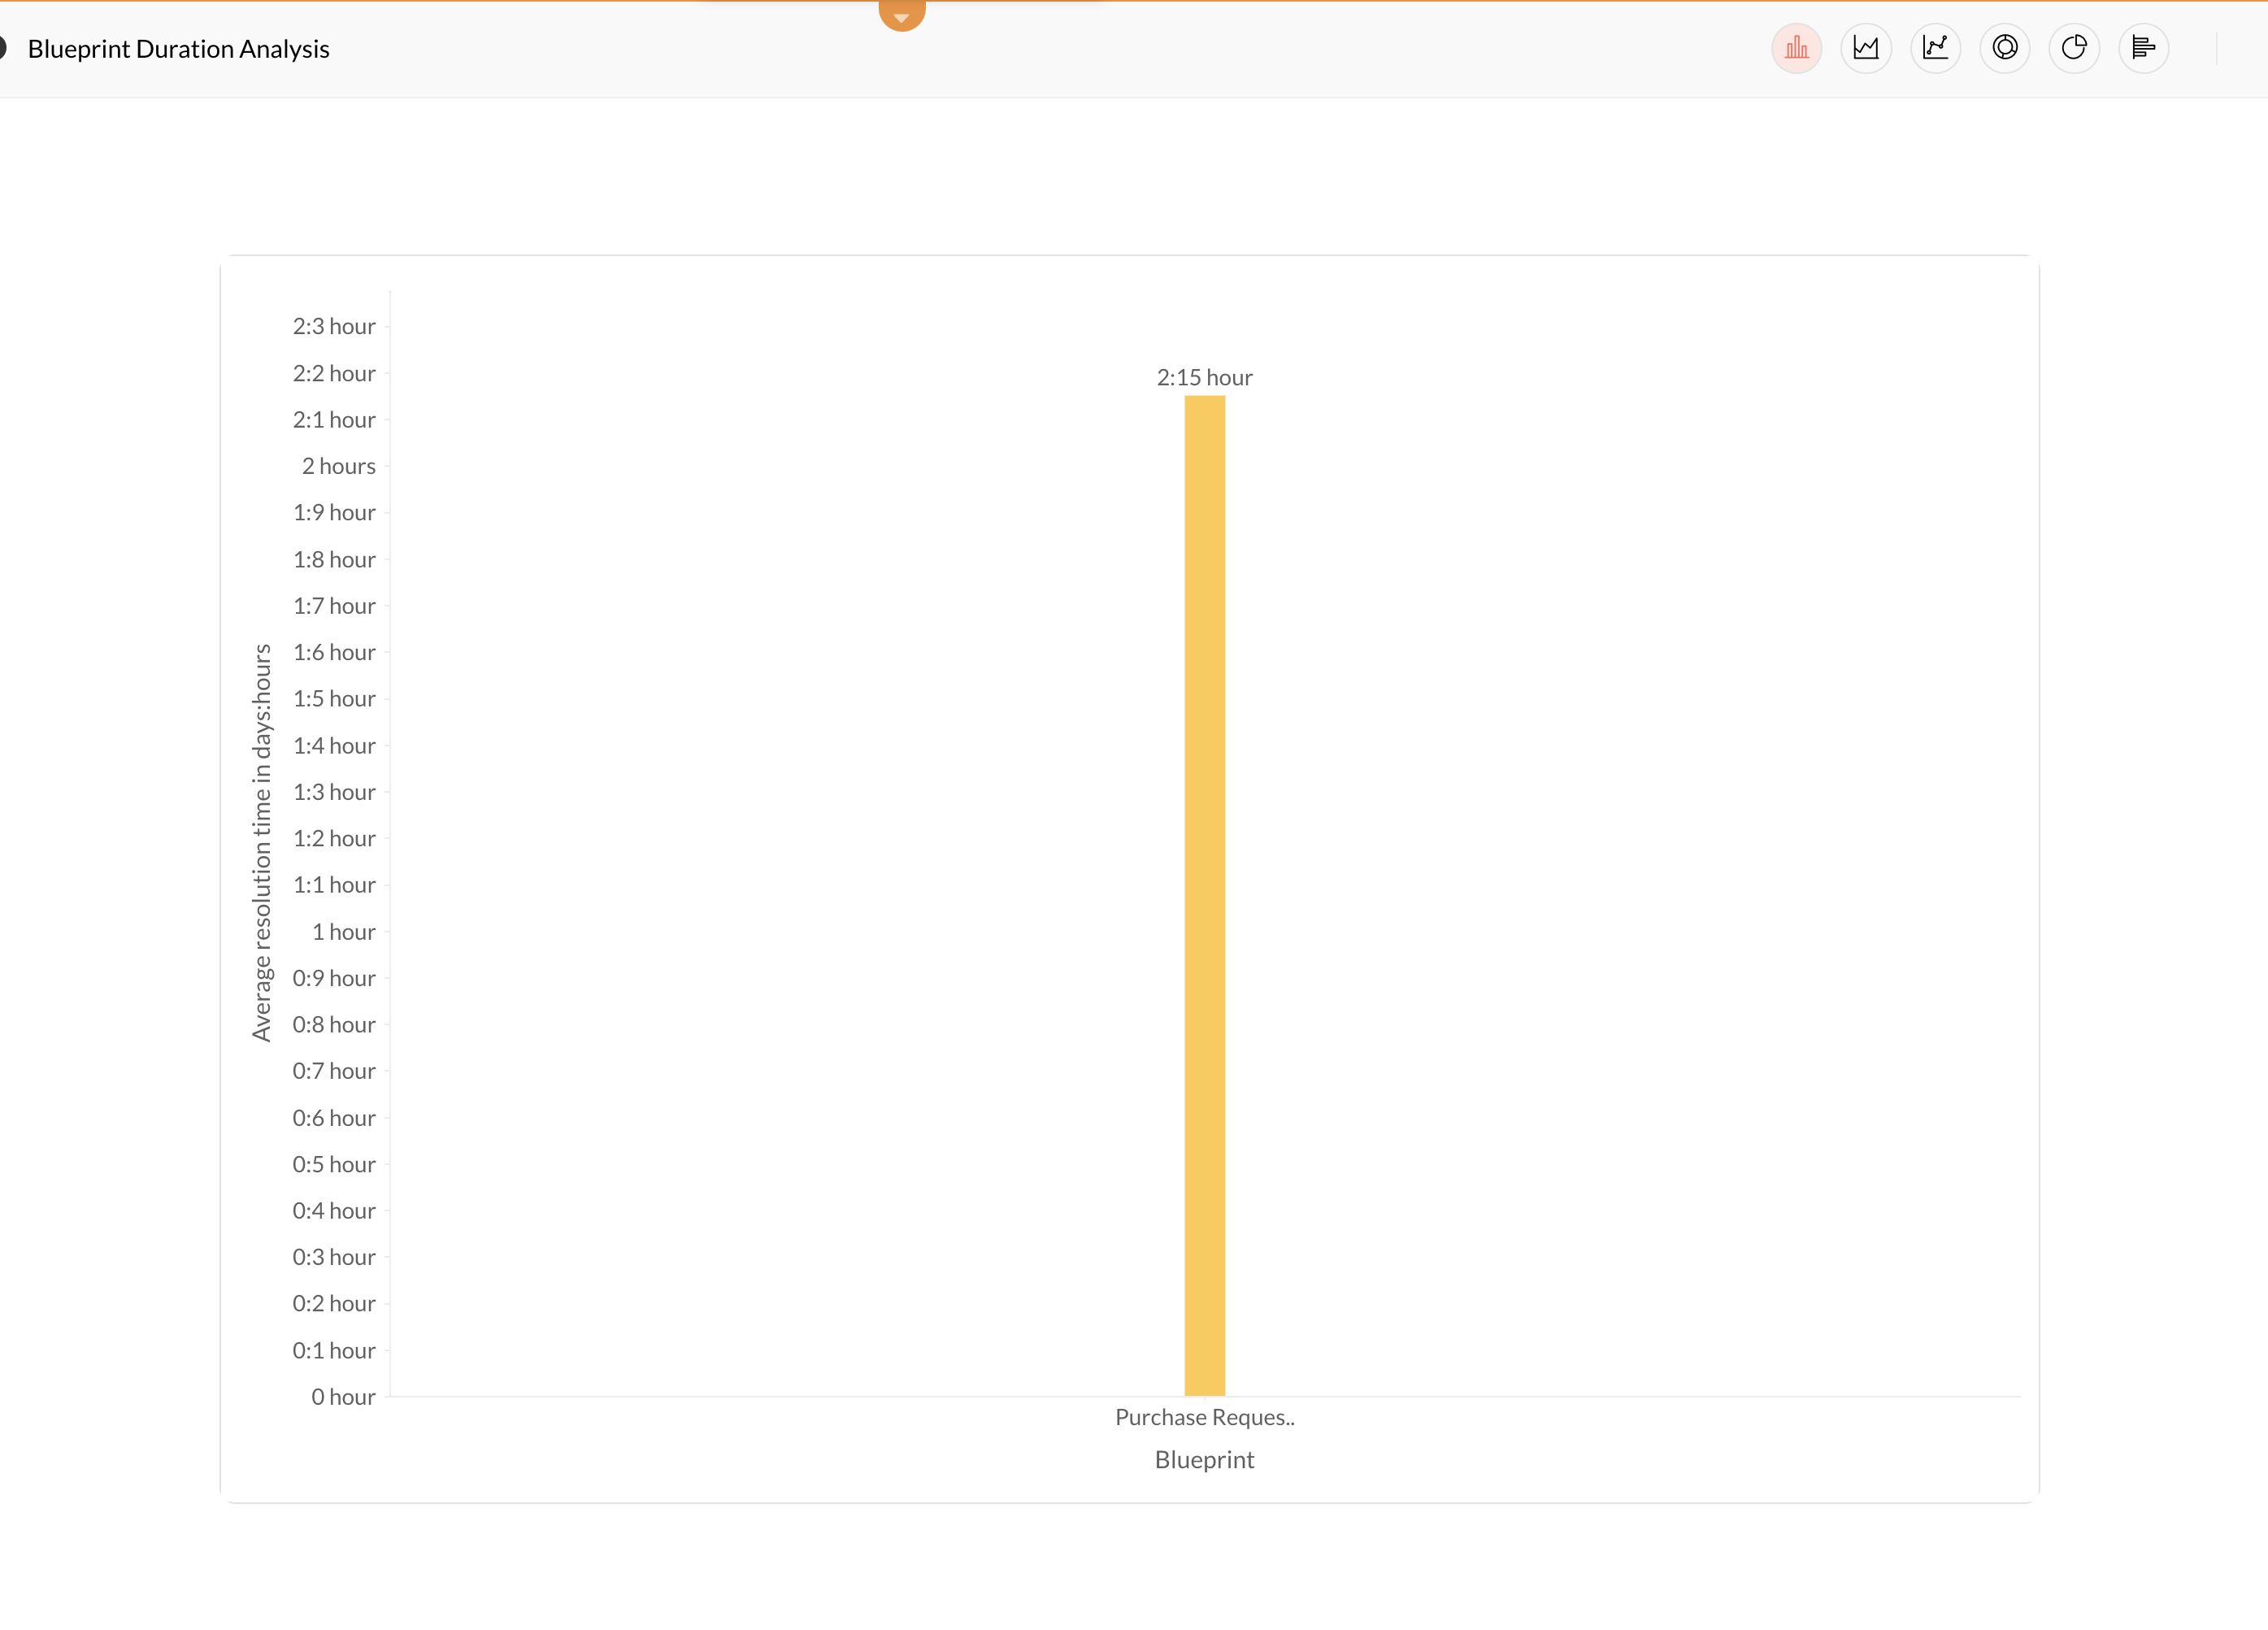Click the 2 hours y-axis tick label
This screenshot has height=1630, width=2268.
point(338,466)
